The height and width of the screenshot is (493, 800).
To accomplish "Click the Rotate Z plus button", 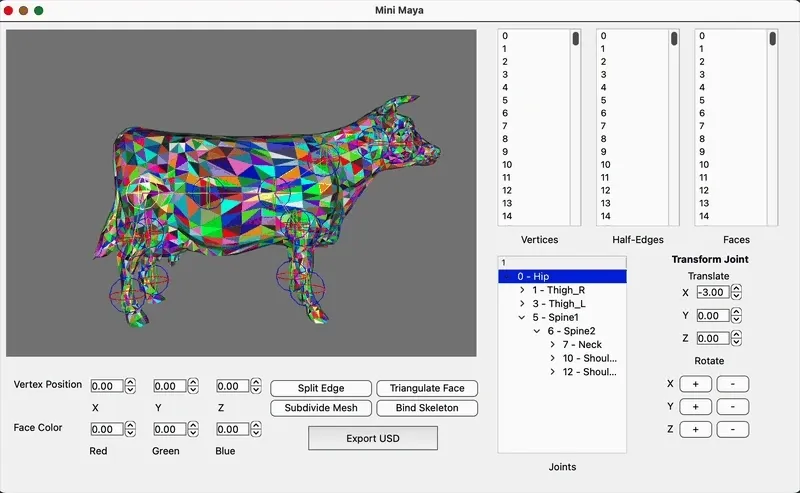I will click(x=696, y=429).
